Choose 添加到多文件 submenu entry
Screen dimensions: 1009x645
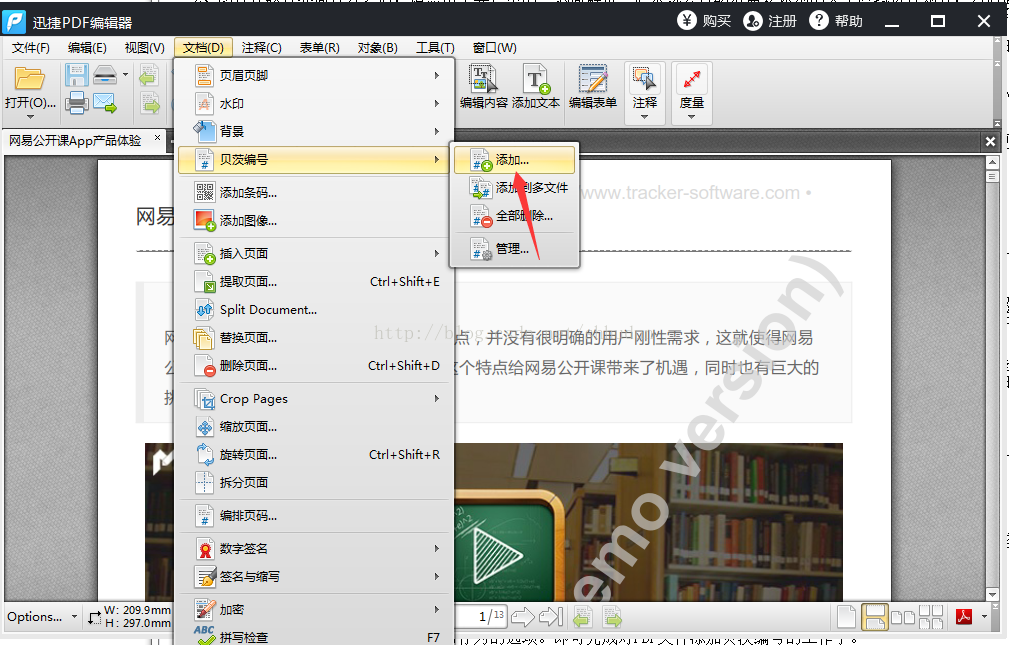pos(514,187)
